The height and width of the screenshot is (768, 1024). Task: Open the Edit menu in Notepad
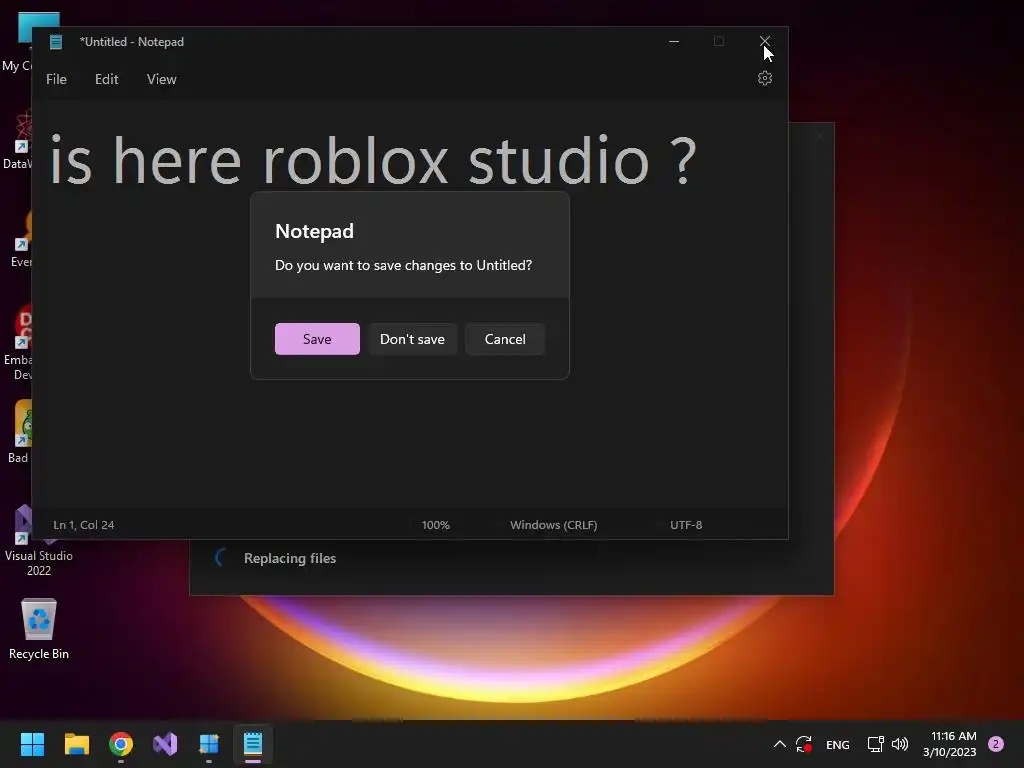click(x=106, y=79)
